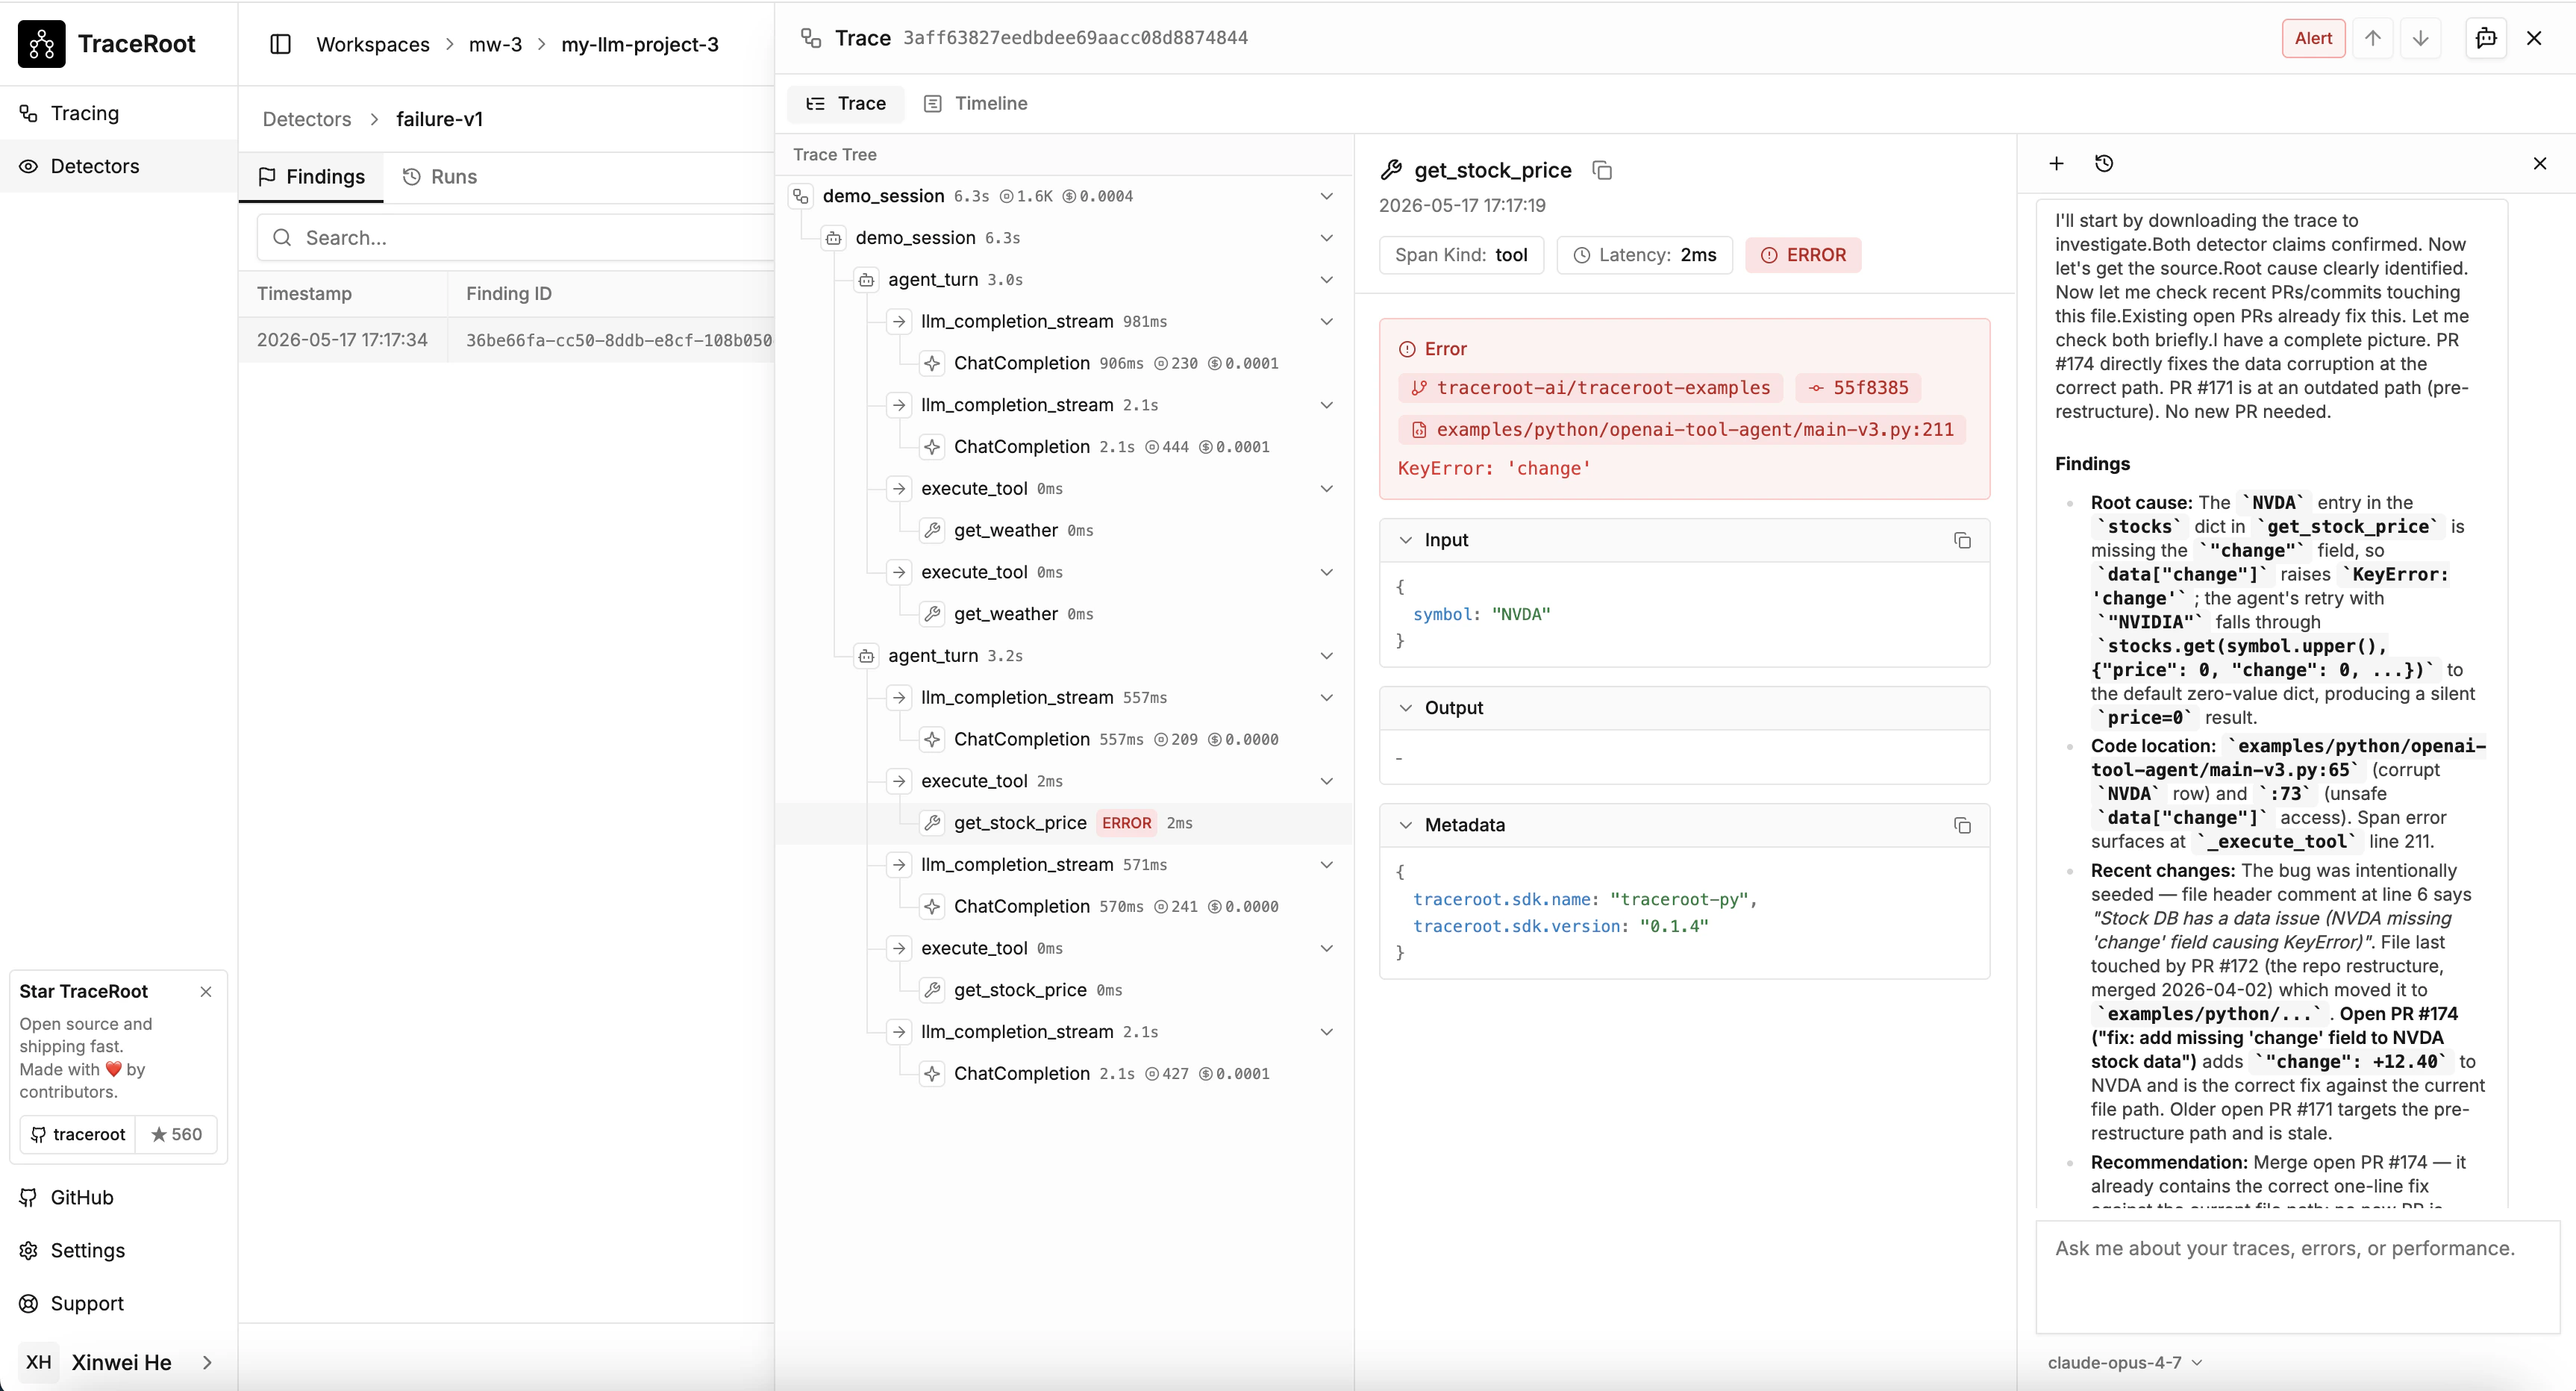Collapse the root demo_session 1.6K row chevron
The image size is (2576, 1391).
point(1326,196)
